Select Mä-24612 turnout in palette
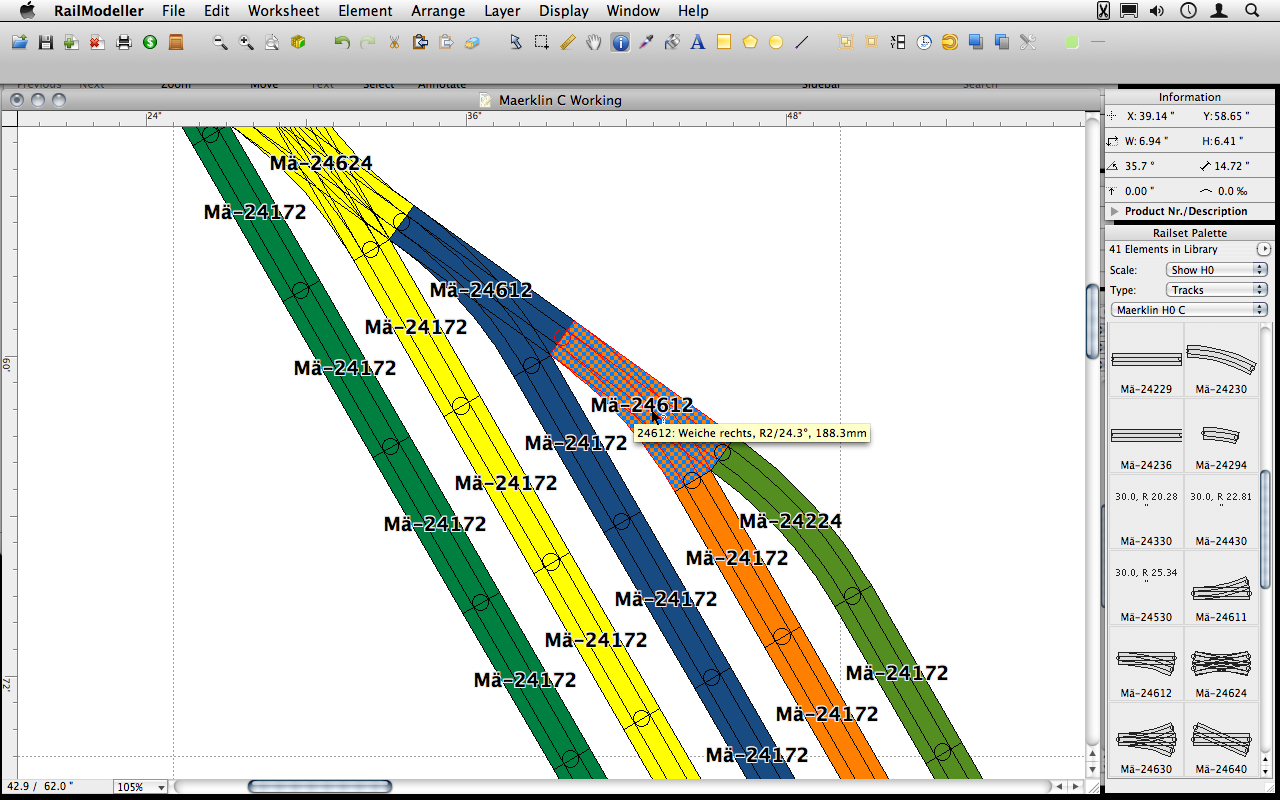This screenshot has height=800, width=1280. [x=1146, y=664]
